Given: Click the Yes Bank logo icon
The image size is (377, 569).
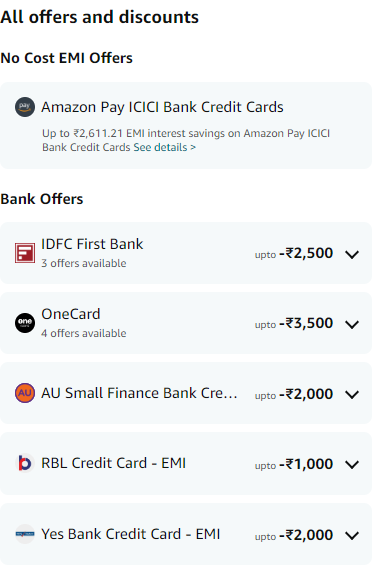Looking at the screenshot, I should tap(25, 534).
